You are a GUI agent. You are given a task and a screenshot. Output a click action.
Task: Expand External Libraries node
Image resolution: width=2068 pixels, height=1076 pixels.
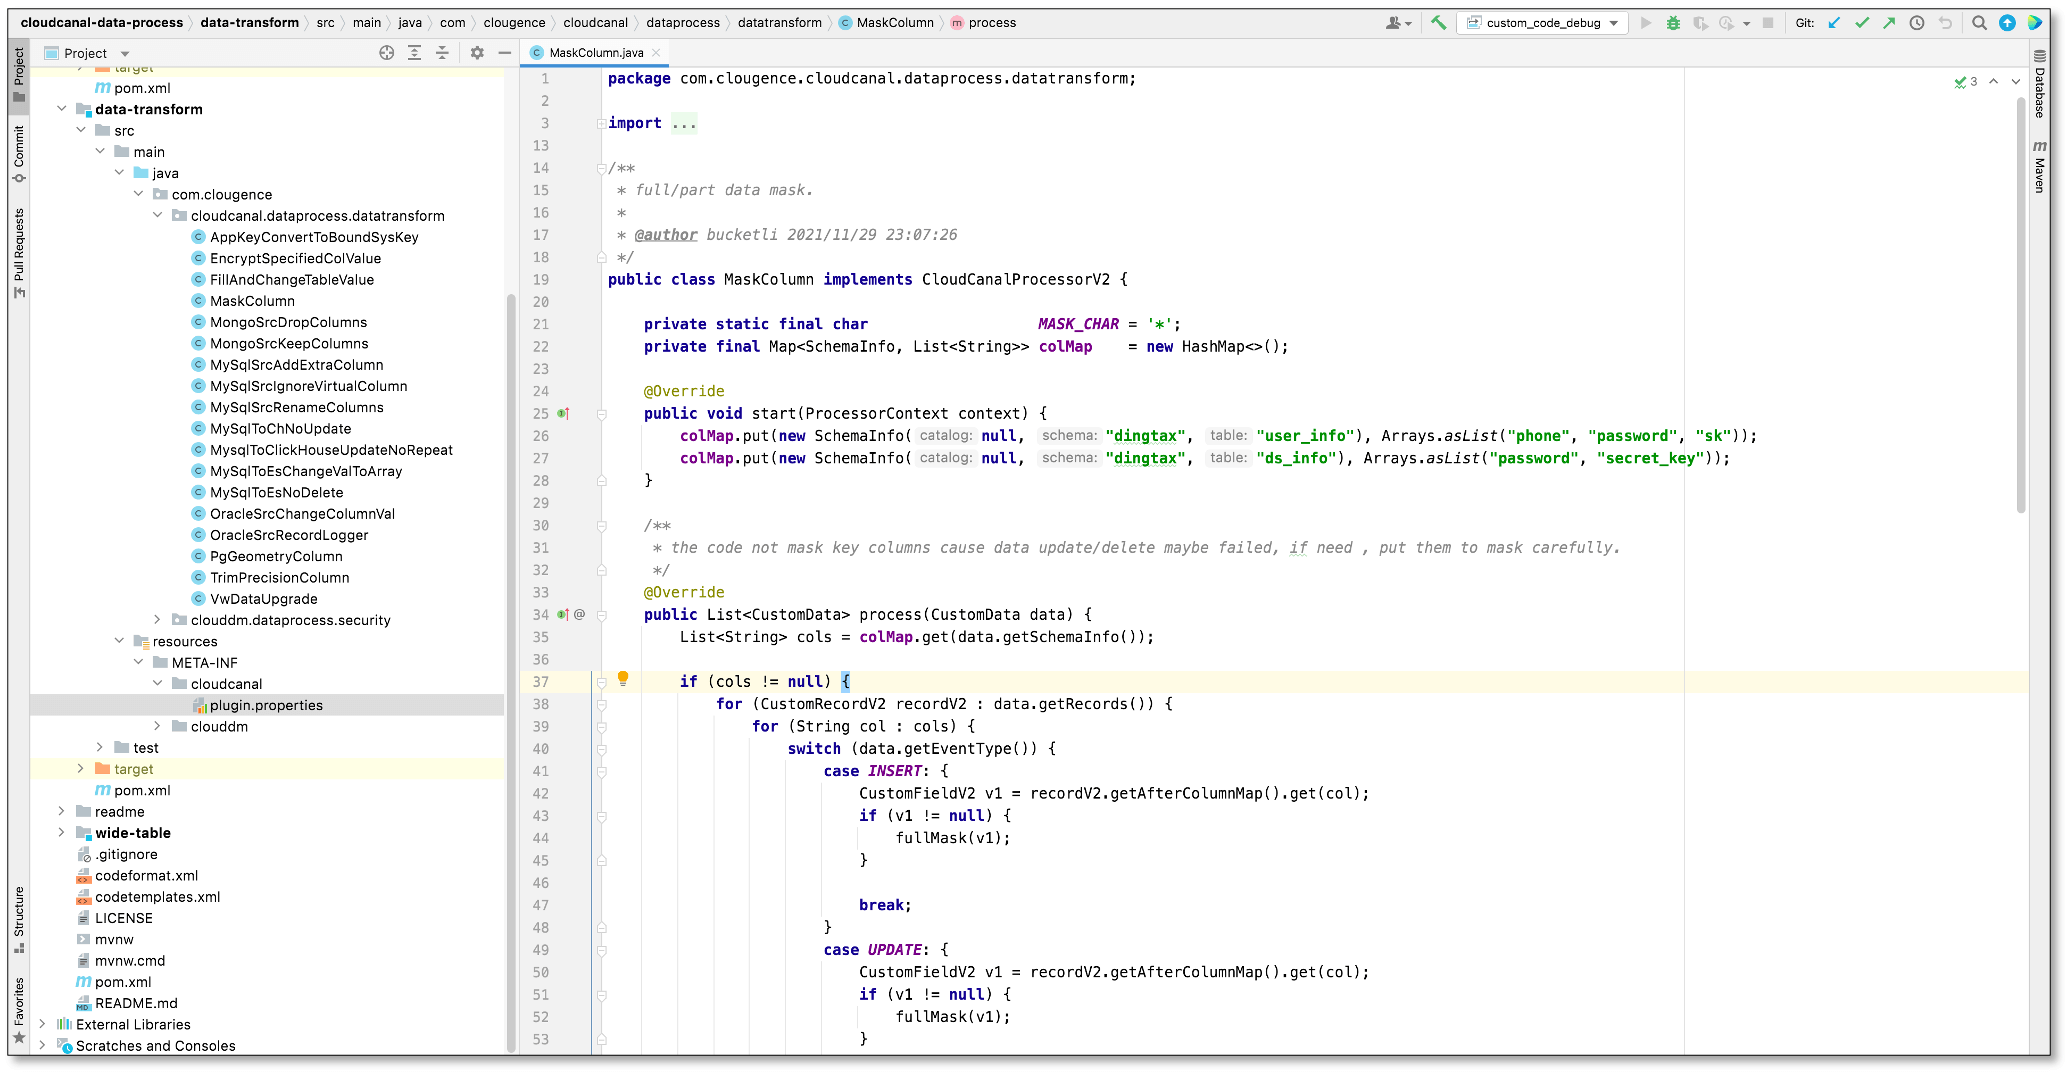tap(42, 1024)
